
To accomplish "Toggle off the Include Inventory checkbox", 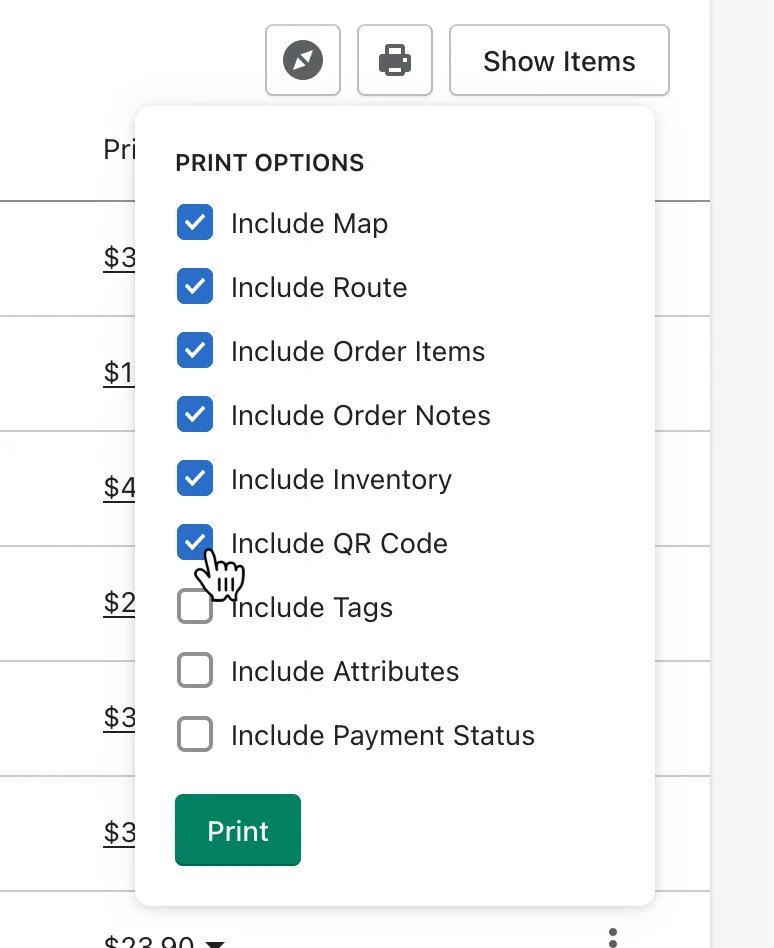I will click(x=195, y=478).
